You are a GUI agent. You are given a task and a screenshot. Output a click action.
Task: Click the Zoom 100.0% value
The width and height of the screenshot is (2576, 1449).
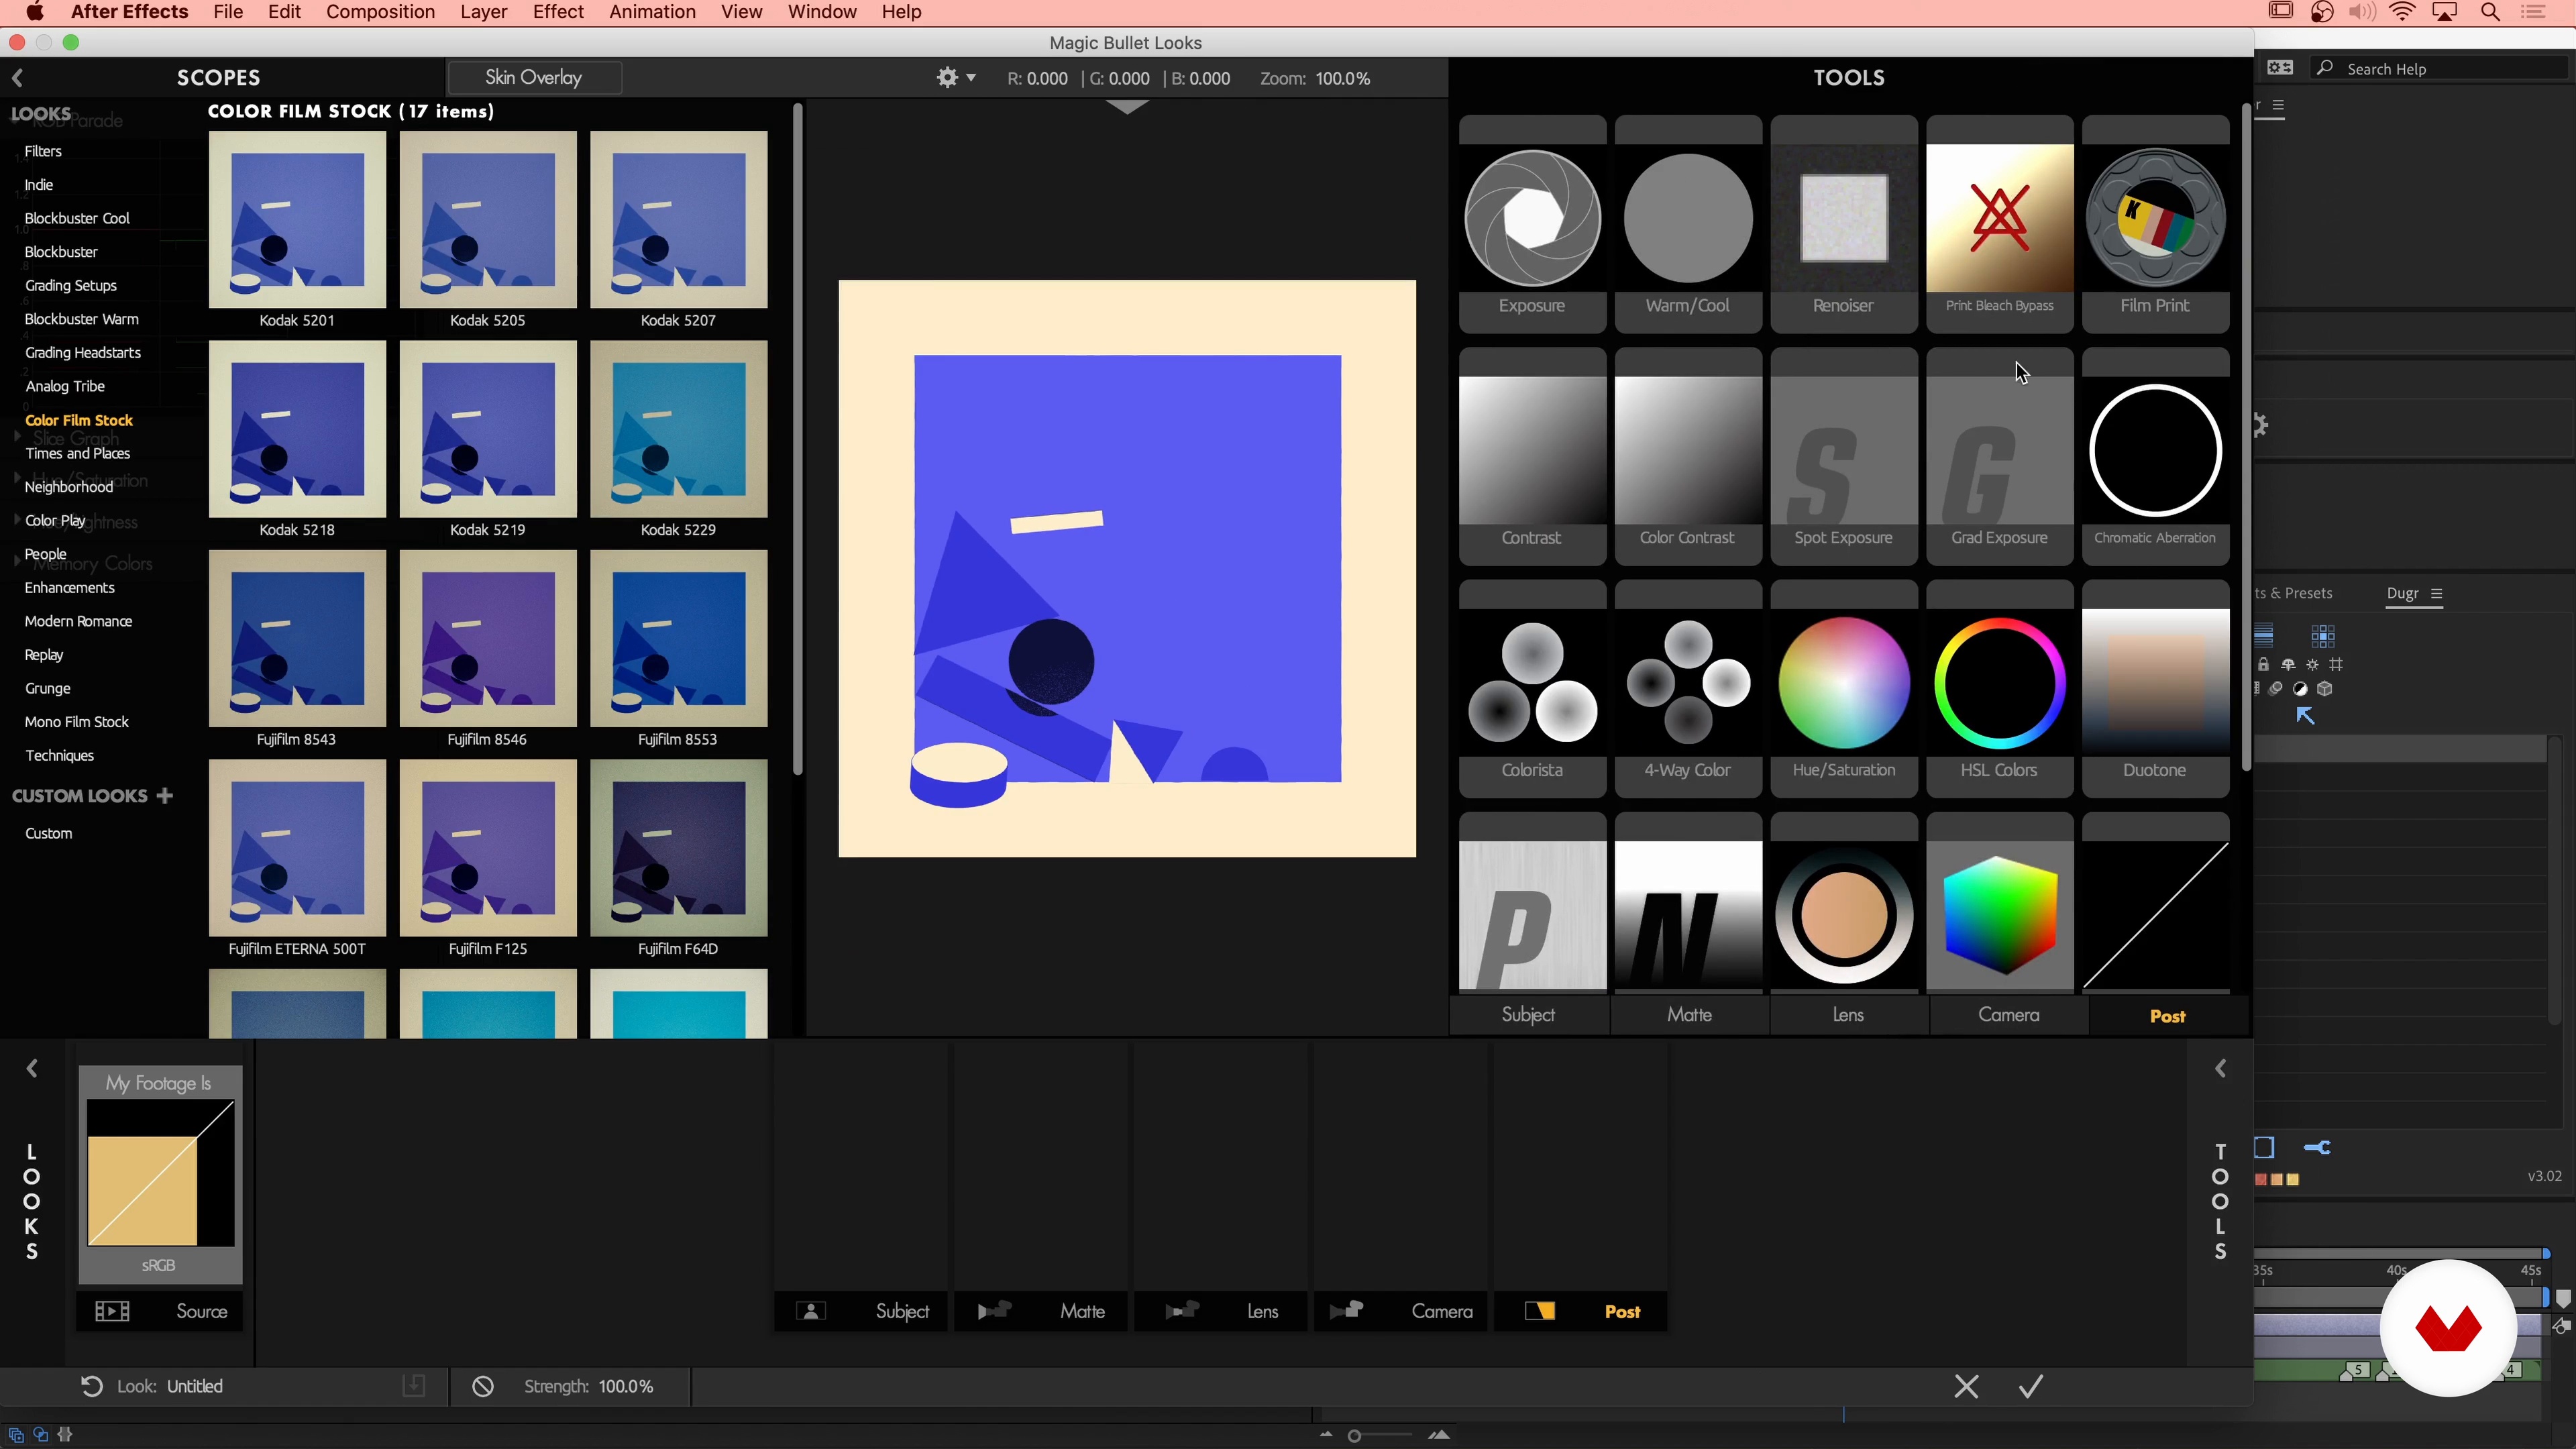click(1342, 78)
